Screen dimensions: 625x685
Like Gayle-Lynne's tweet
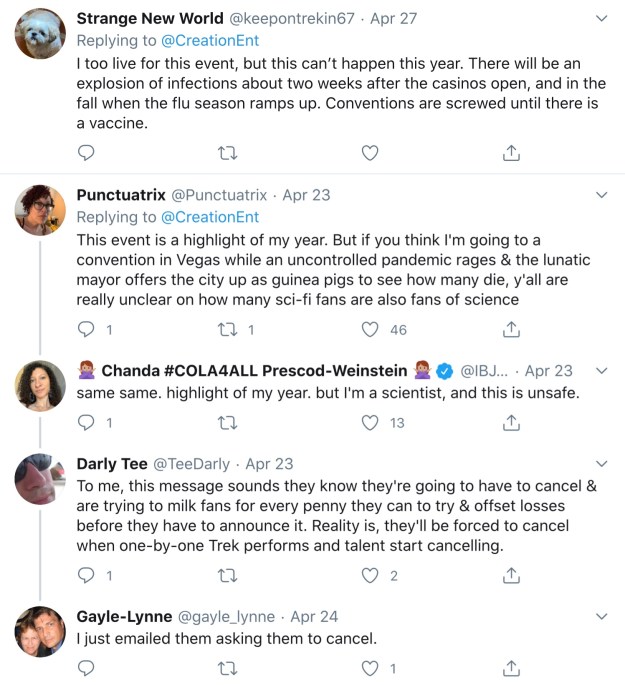click(370, 668)
